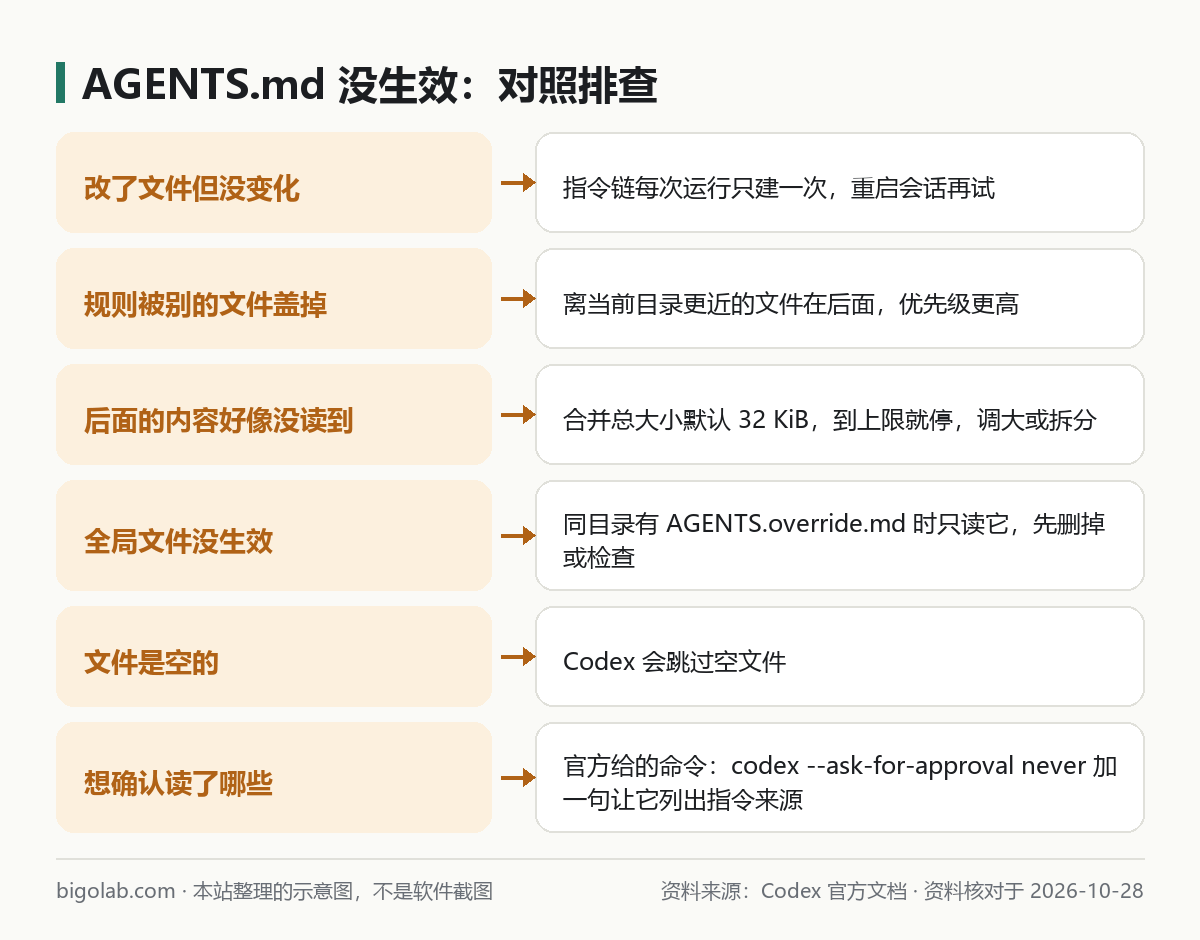
Task: Click the text '离当前目录更近的文件在后面，优先级更高'
Action: (791, 304)
